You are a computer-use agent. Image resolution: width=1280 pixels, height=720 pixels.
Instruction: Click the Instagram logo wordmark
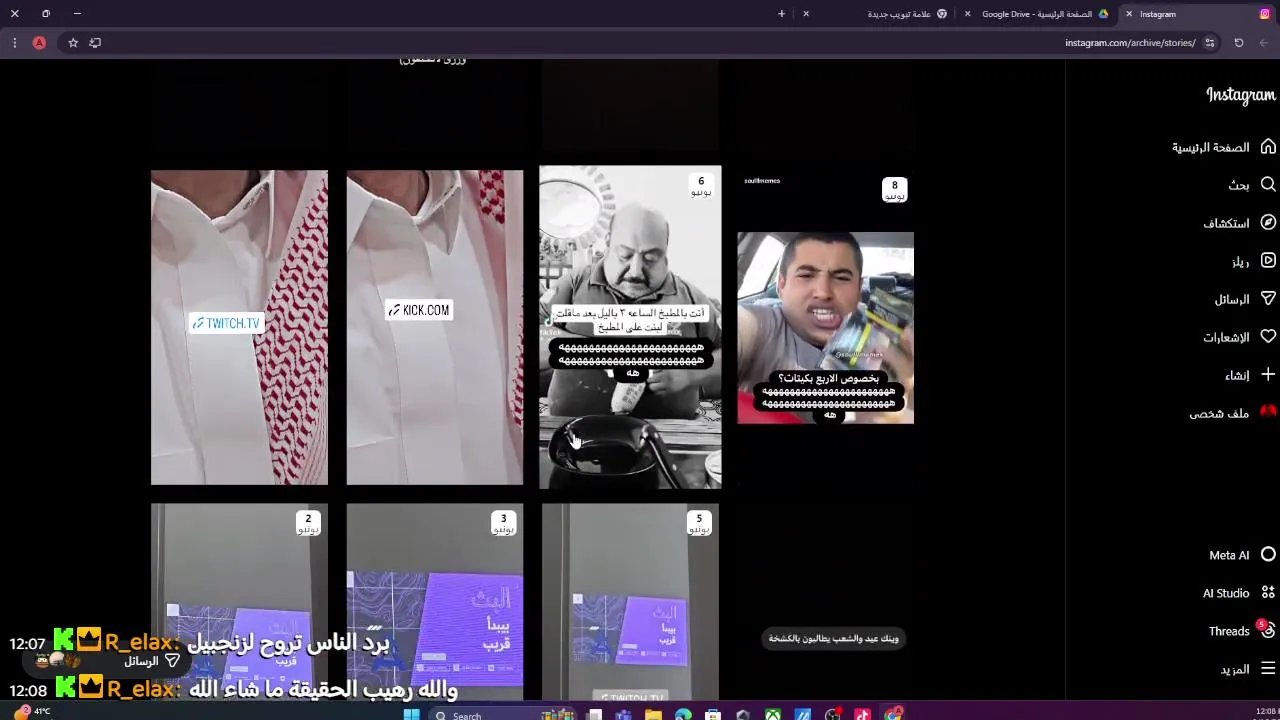point(1240,95)
